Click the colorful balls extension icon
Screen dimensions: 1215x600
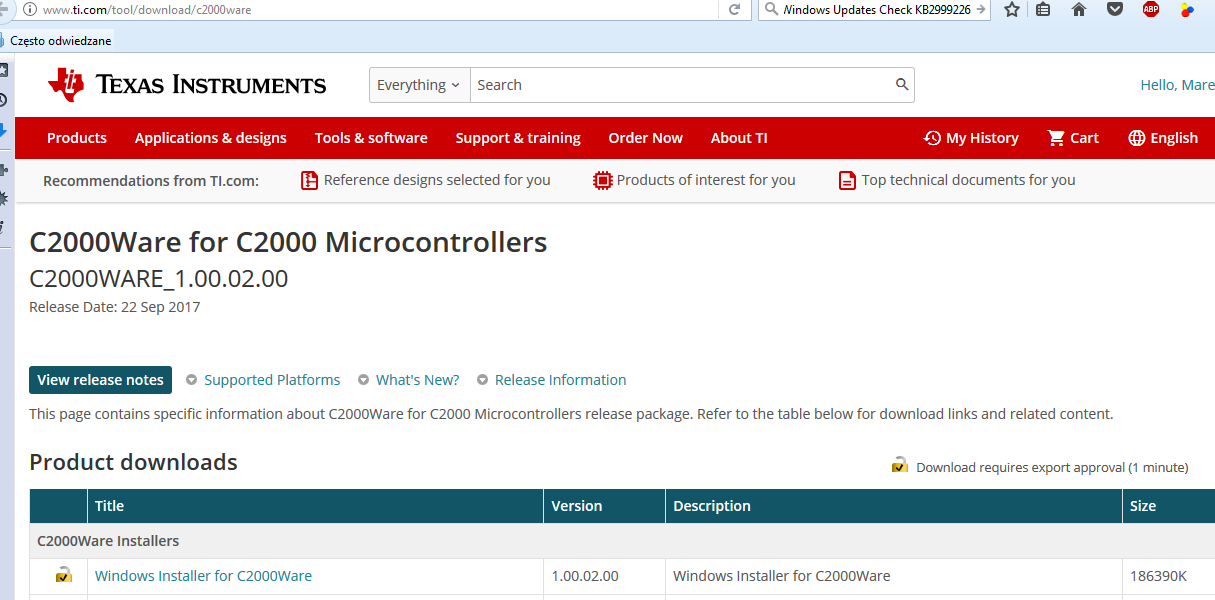pos(1186,9)
